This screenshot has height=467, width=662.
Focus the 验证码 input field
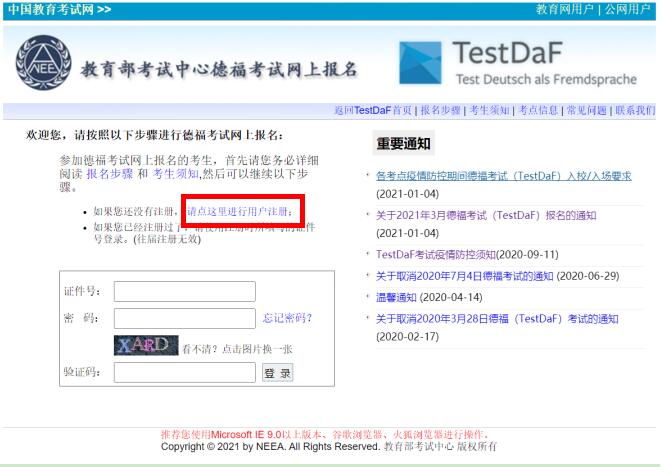(184, 372)
